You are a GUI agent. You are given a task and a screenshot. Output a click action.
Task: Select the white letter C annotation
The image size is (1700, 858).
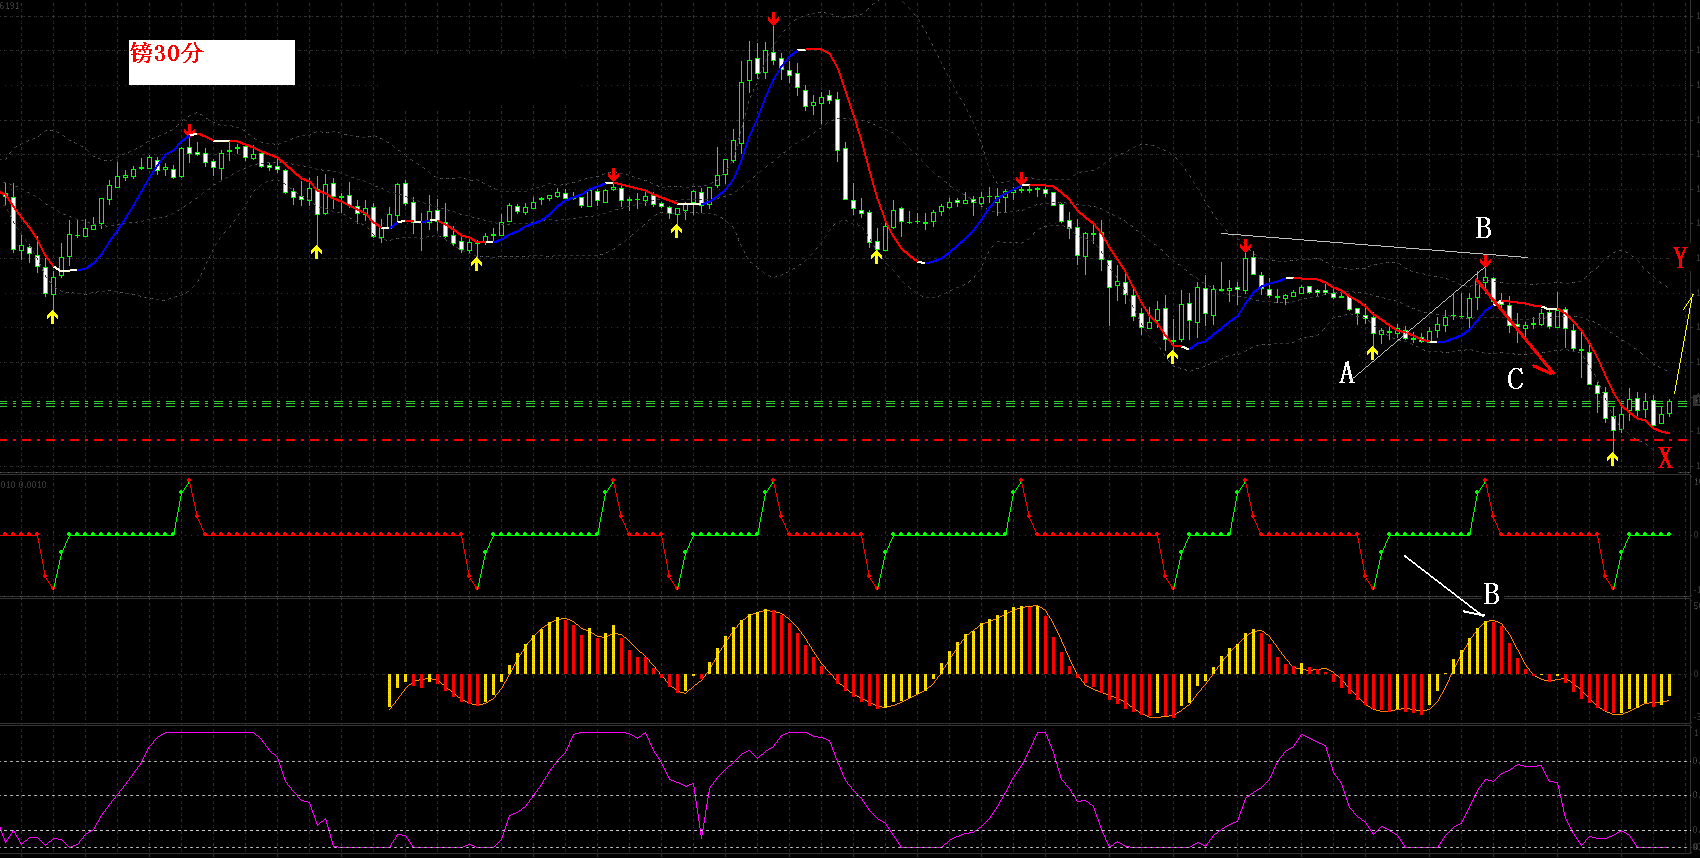[x=1515, y=379]
